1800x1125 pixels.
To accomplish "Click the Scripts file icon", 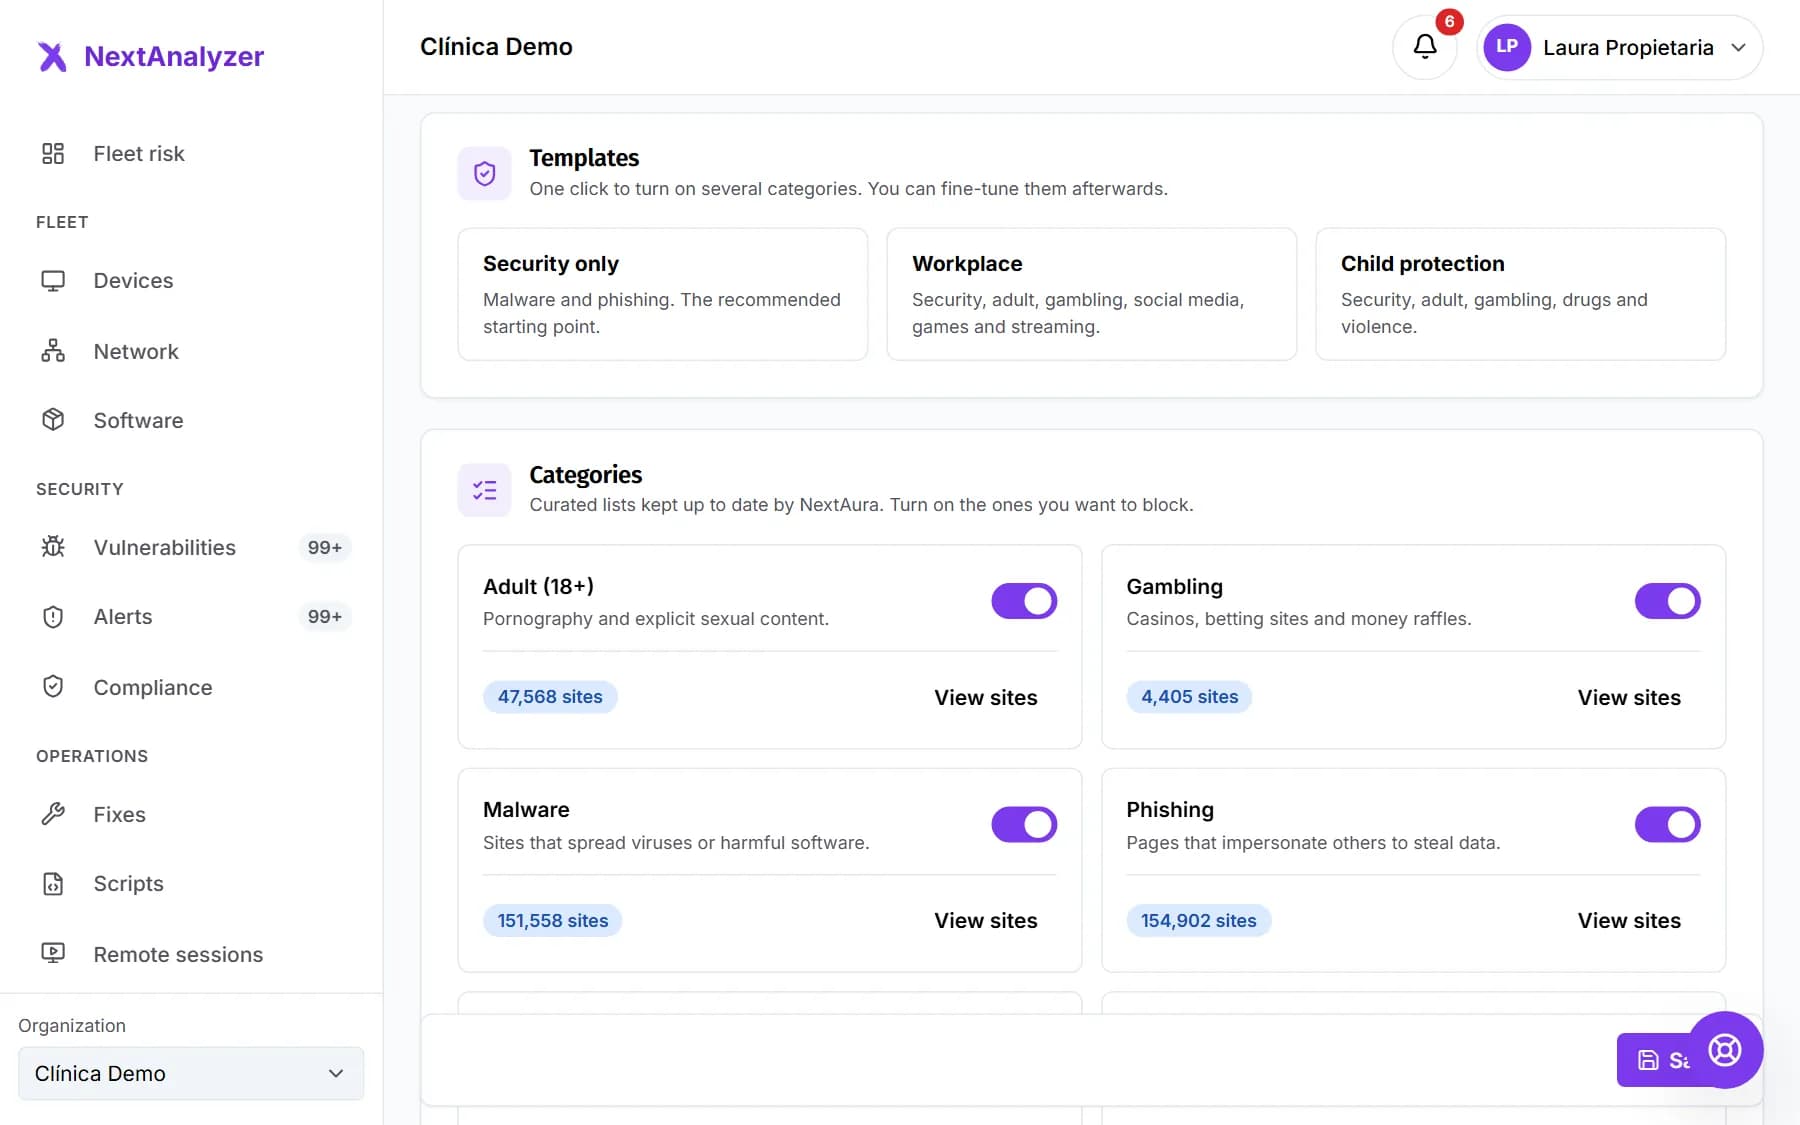I will tap(53, 884).
